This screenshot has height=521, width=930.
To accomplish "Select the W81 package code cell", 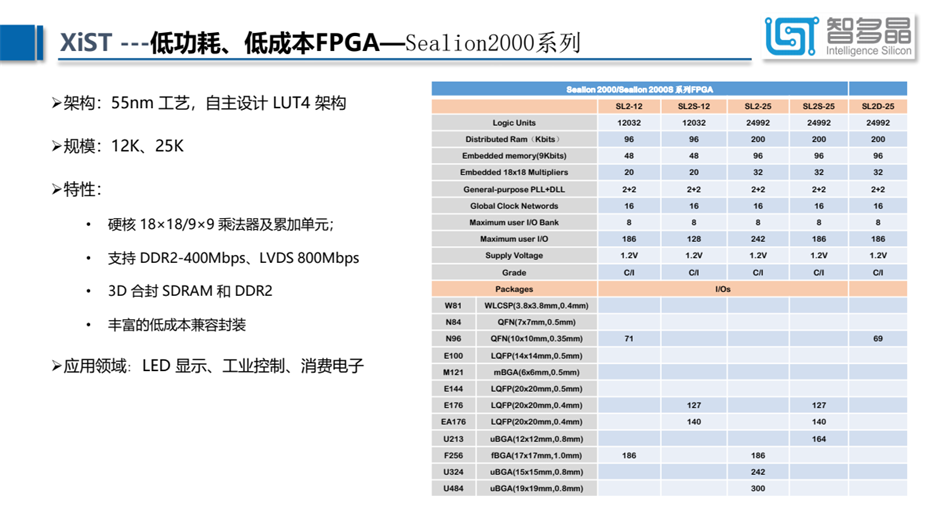I will [452, 305].
